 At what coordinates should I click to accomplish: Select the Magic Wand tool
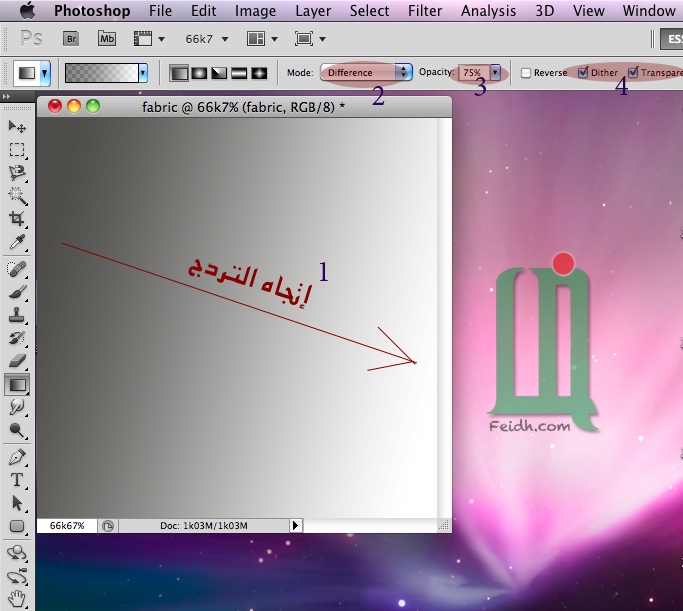point(17,196)
